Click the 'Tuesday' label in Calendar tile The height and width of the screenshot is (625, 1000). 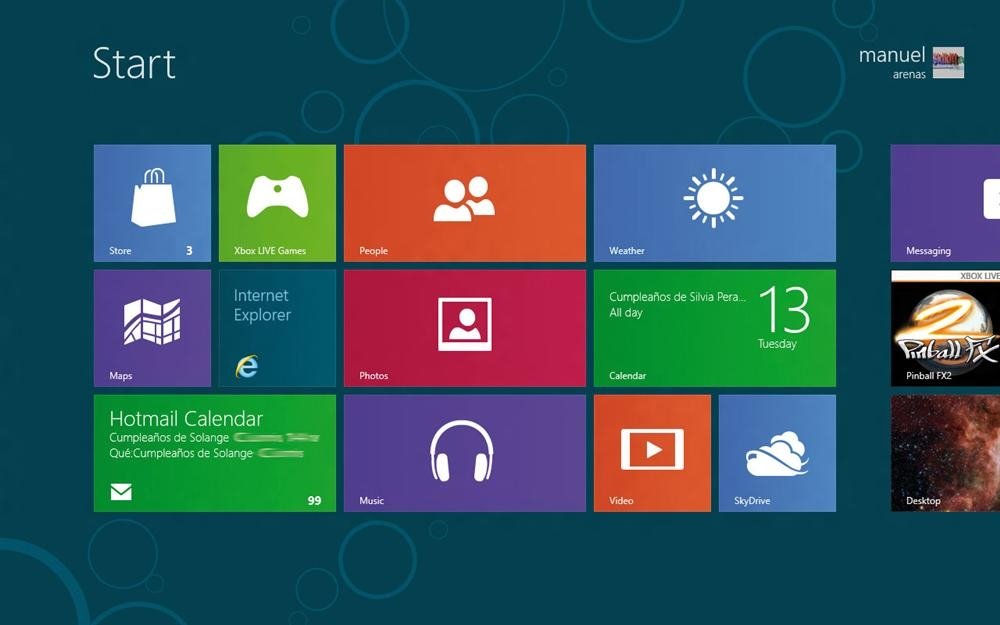[777, 344]
